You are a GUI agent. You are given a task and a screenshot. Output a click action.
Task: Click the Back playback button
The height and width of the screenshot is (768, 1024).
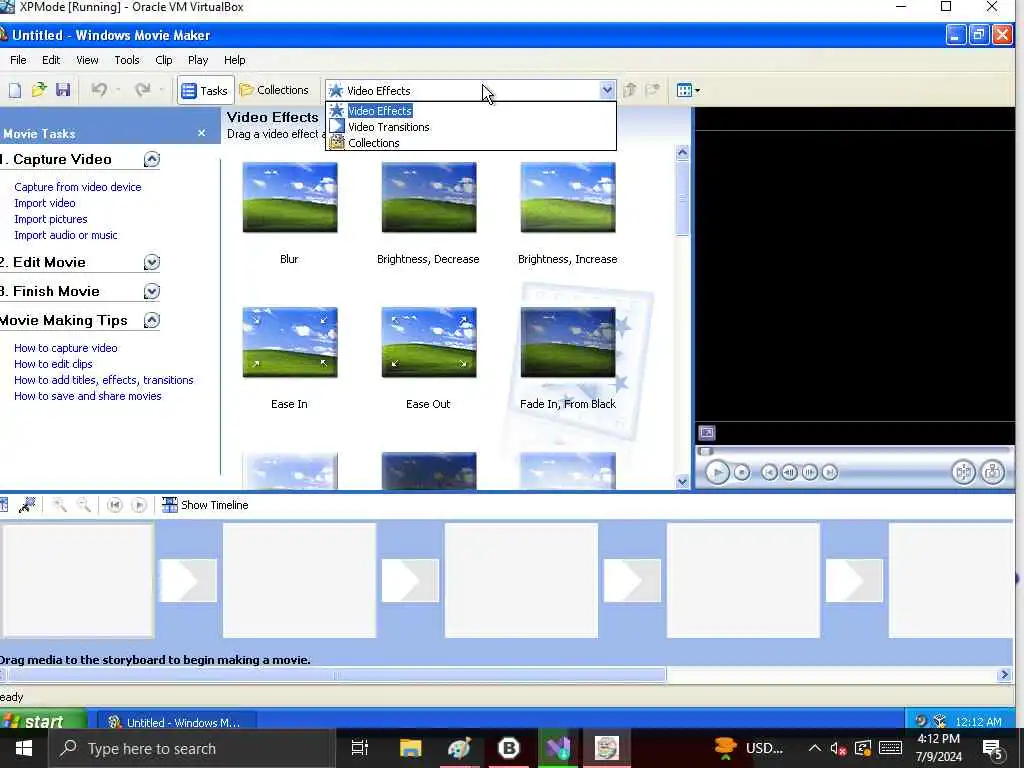pos(769,472)
